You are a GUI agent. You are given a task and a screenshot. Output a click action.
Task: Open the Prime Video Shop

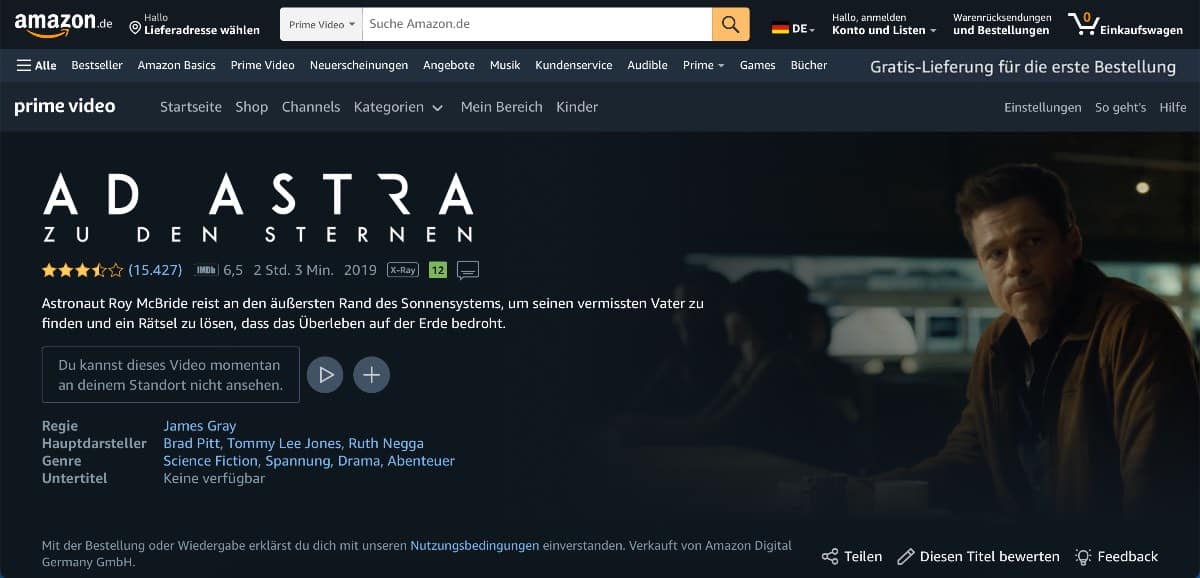pyautogui.click(x=252, y=107)
